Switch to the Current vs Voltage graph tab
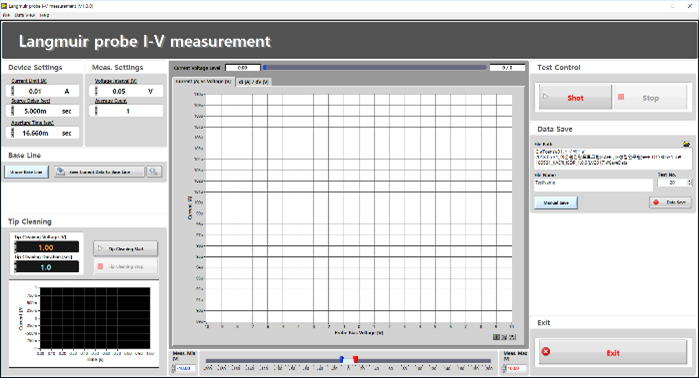Screen dimensions: 699x378 click(203, 82)
